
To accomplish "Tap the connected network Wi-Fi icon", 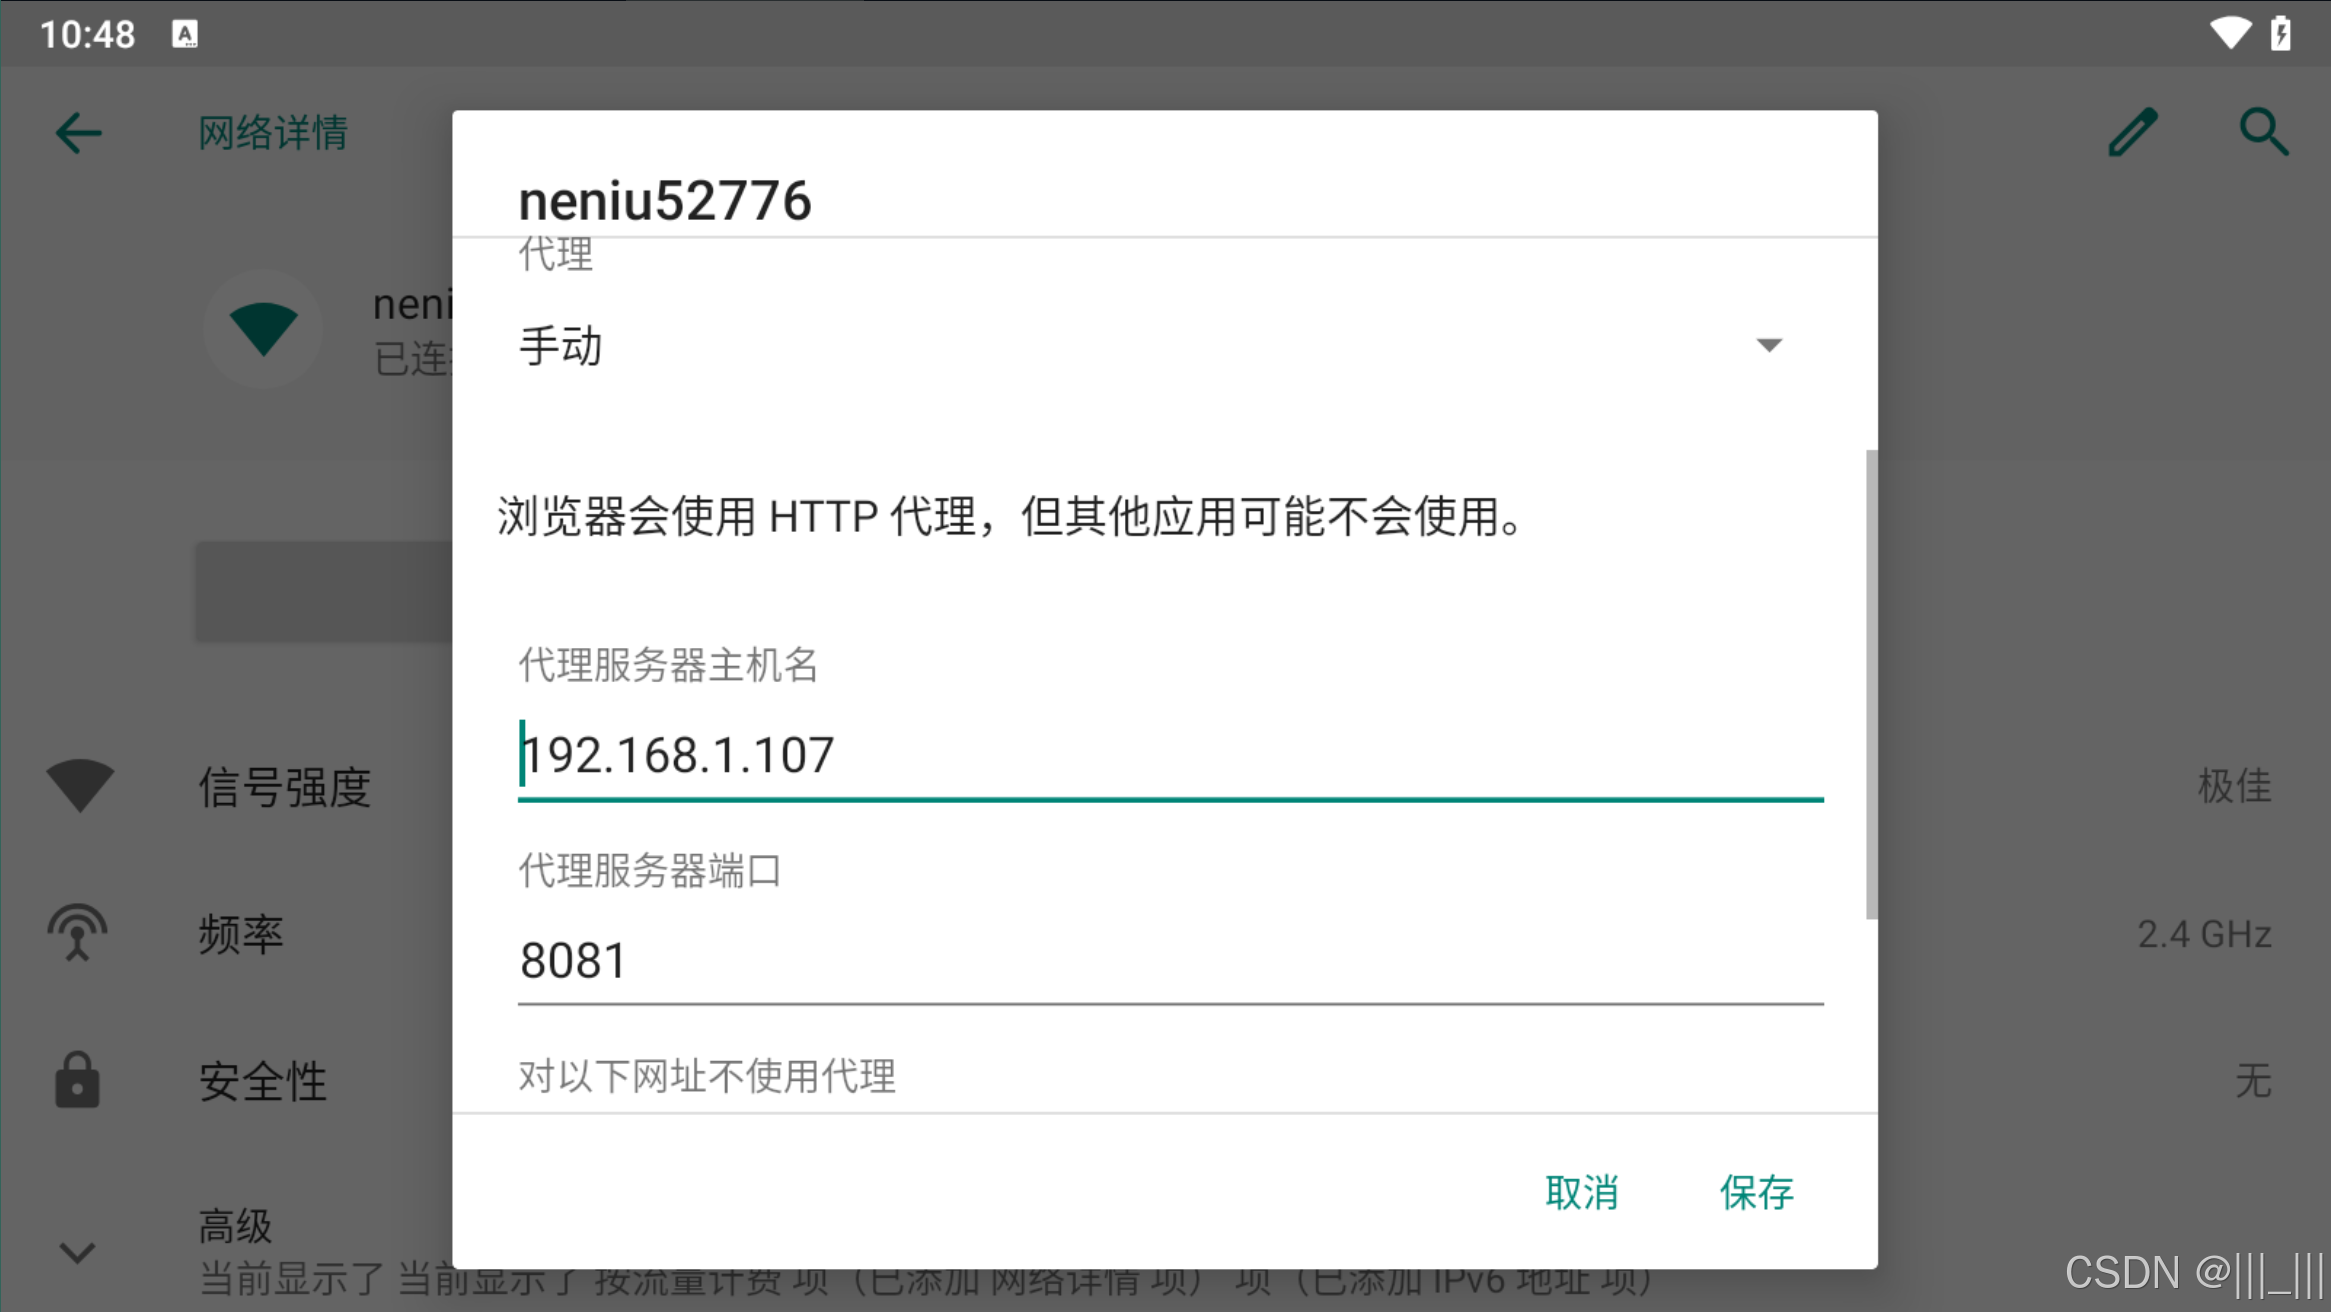I will pyautogui.click(x=263, y=329).
